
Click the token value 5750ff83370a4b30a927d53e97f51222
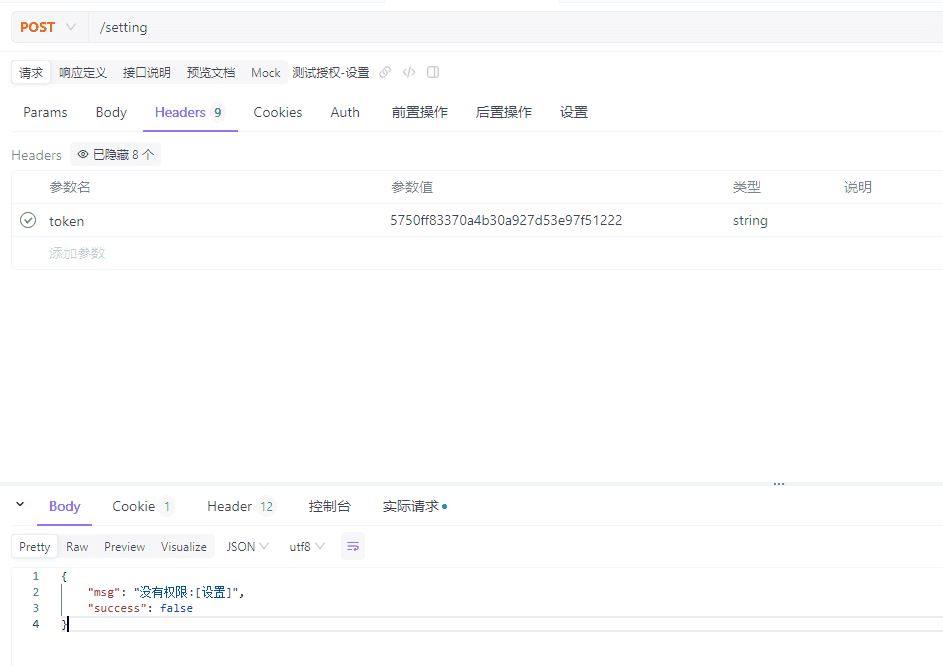click(x=506, y=220)
